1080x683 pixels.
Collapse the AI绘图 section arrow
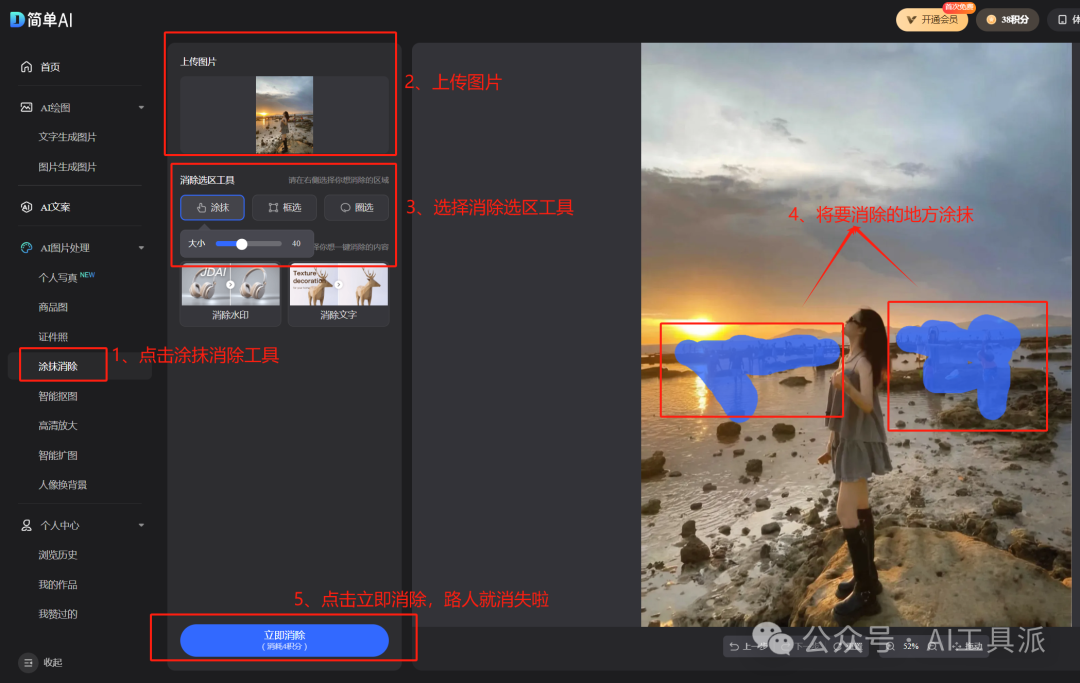coord(141,107)
